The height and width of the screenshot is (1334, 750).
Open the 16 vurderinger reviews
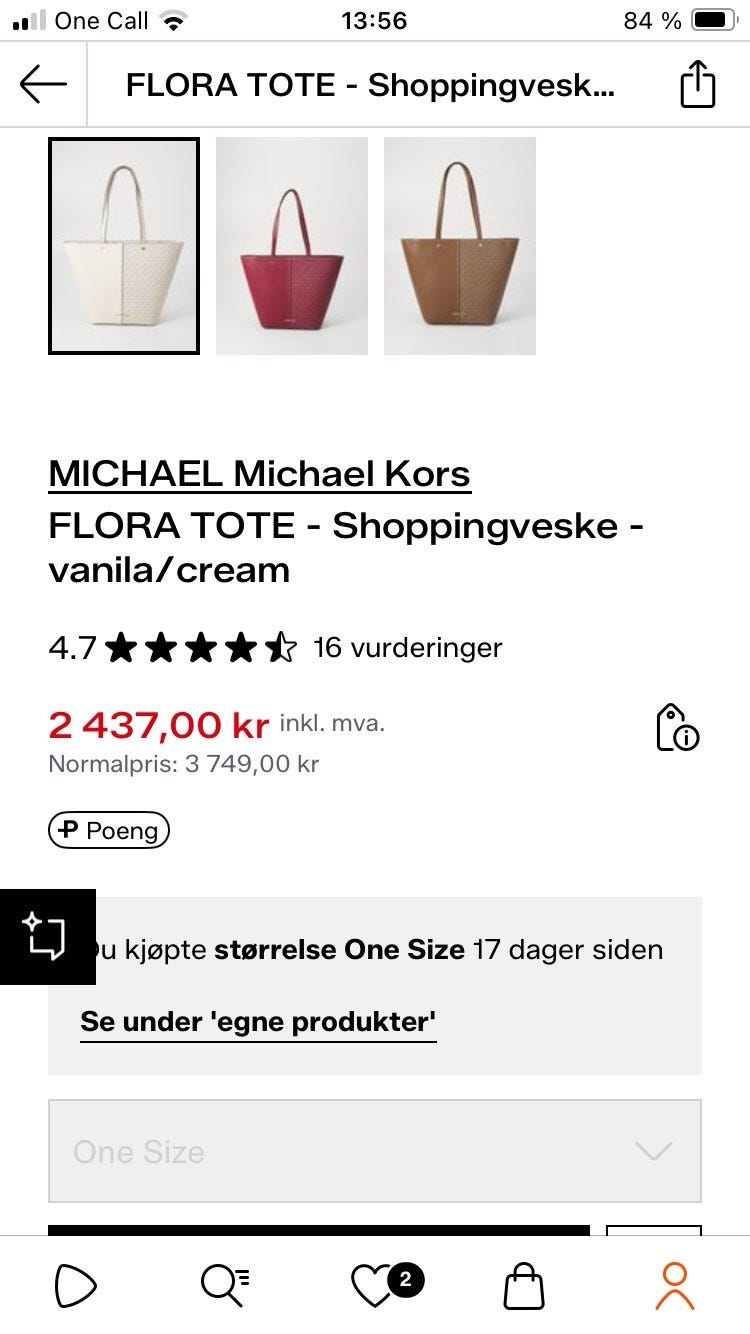pyautogui.click(x=407, y=648)
